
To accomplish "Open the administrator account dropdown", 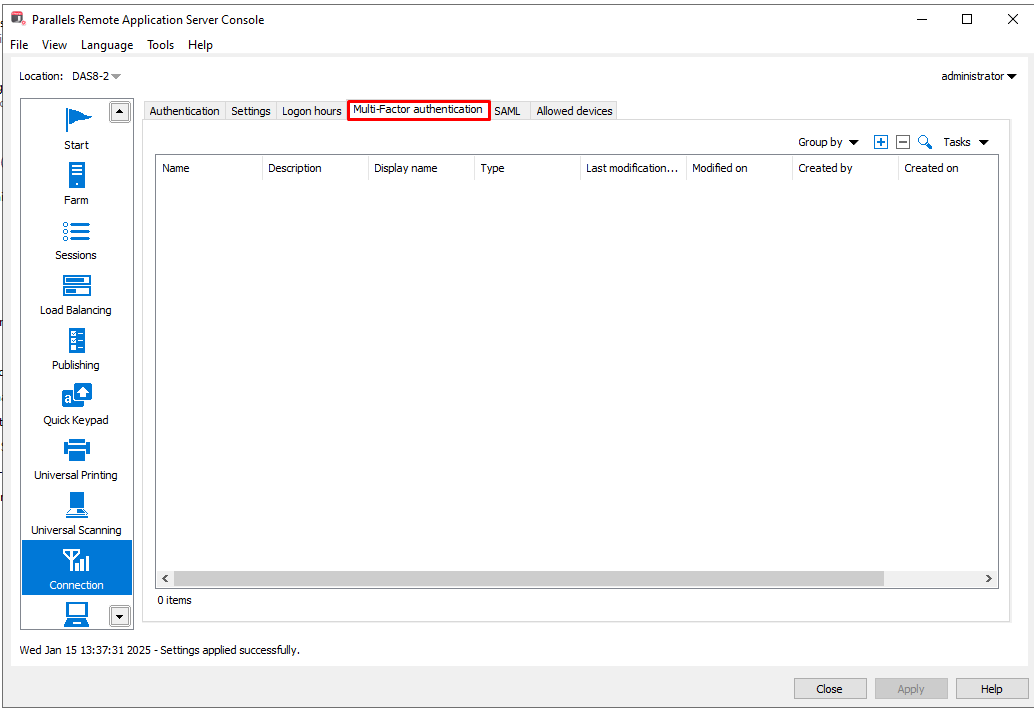I will (978, 76).
